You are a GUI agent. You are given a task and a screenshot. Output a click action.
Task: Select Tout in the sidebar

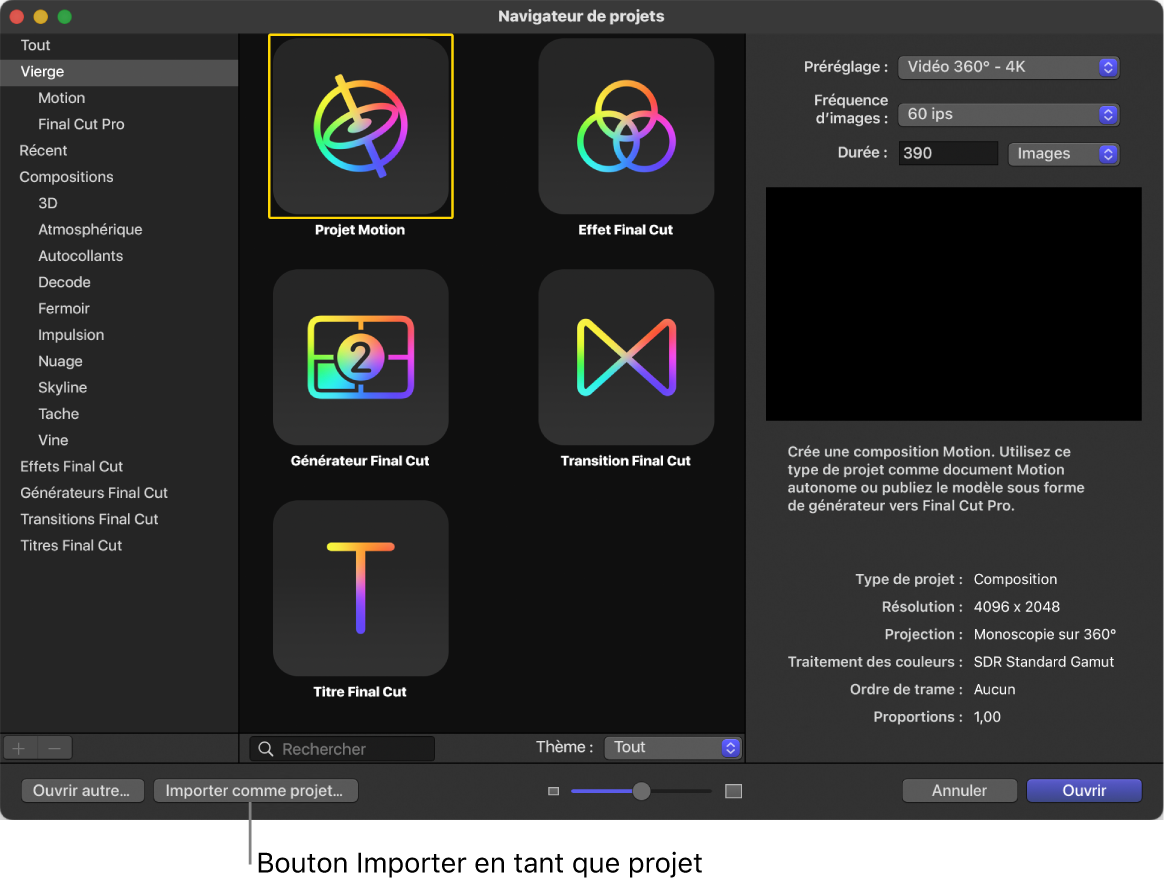click(x=119, y=45)
